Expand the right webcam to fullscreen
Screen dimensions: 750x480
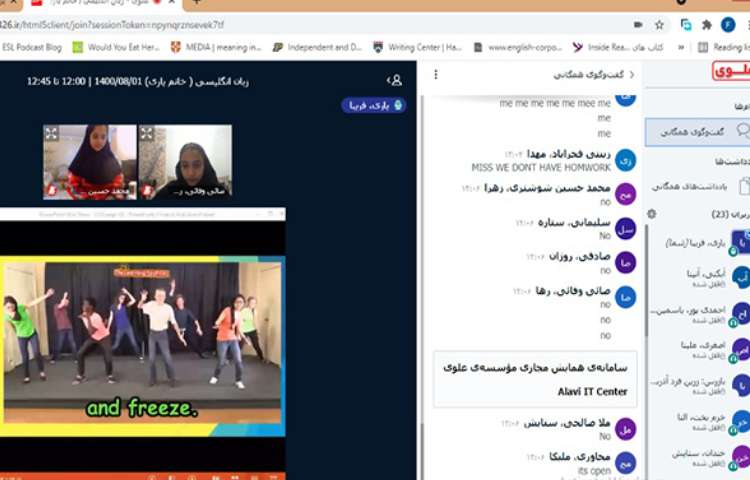click(x=146, y=133)
